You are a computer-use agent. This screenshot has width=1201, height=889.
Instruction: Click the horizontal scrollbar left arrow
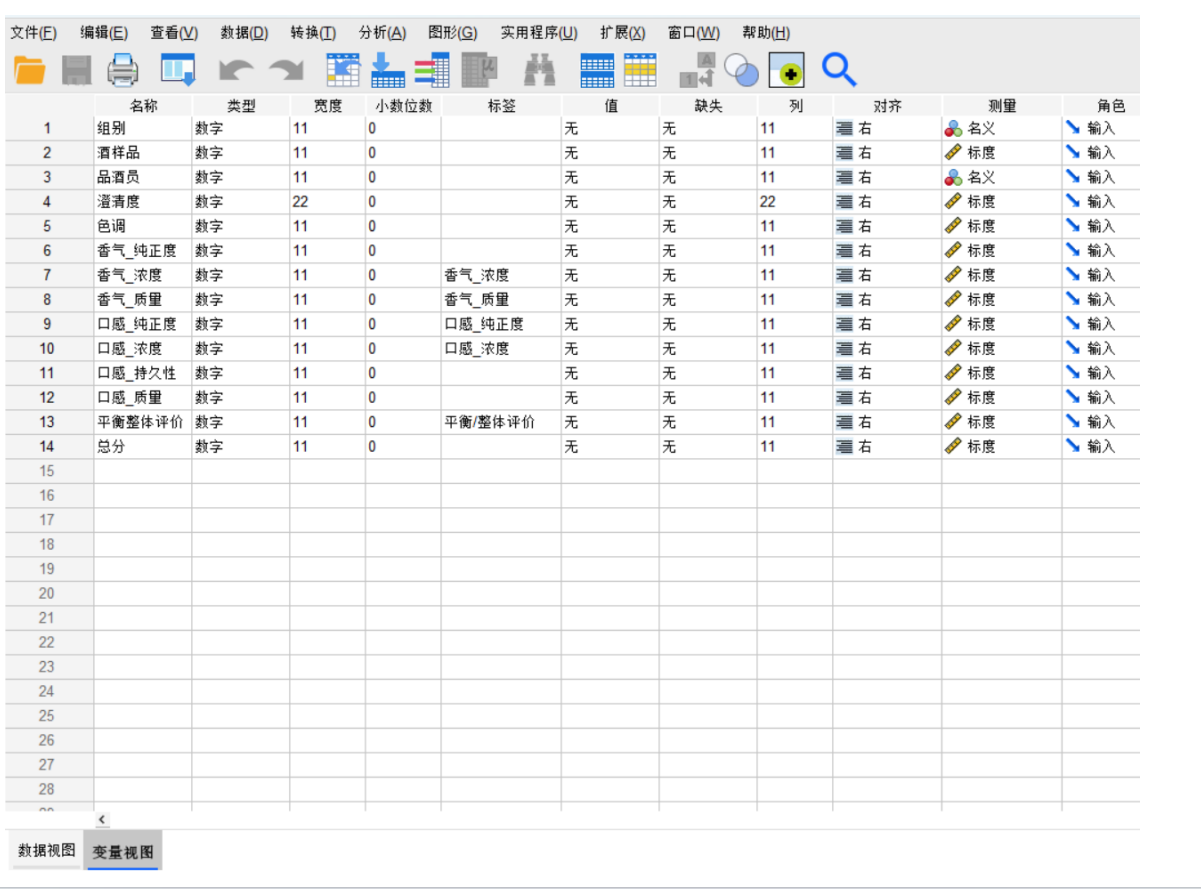102,819
